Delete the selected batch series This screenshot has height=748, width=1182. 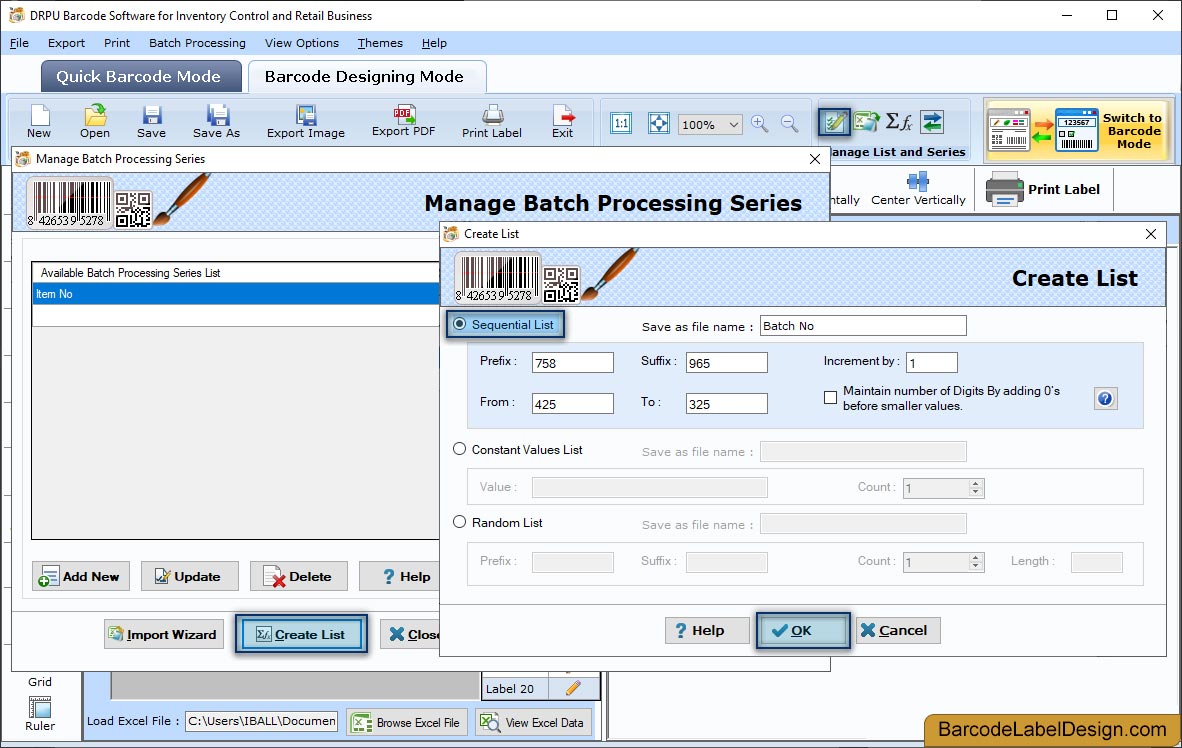point(299,576)
